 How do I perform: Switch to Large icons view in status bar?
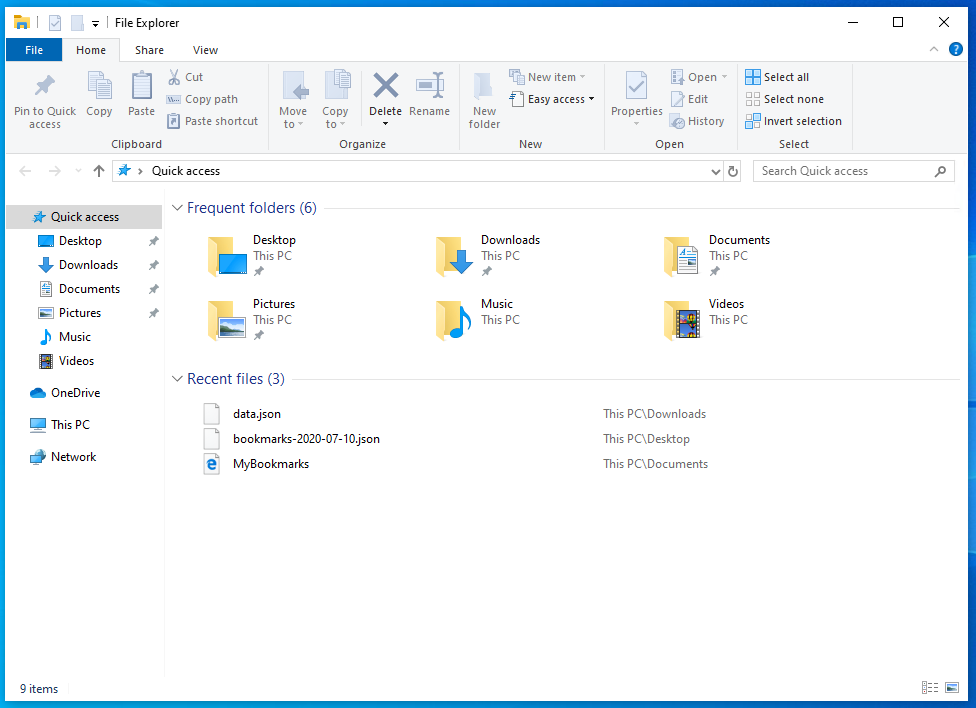coord(952,687)
